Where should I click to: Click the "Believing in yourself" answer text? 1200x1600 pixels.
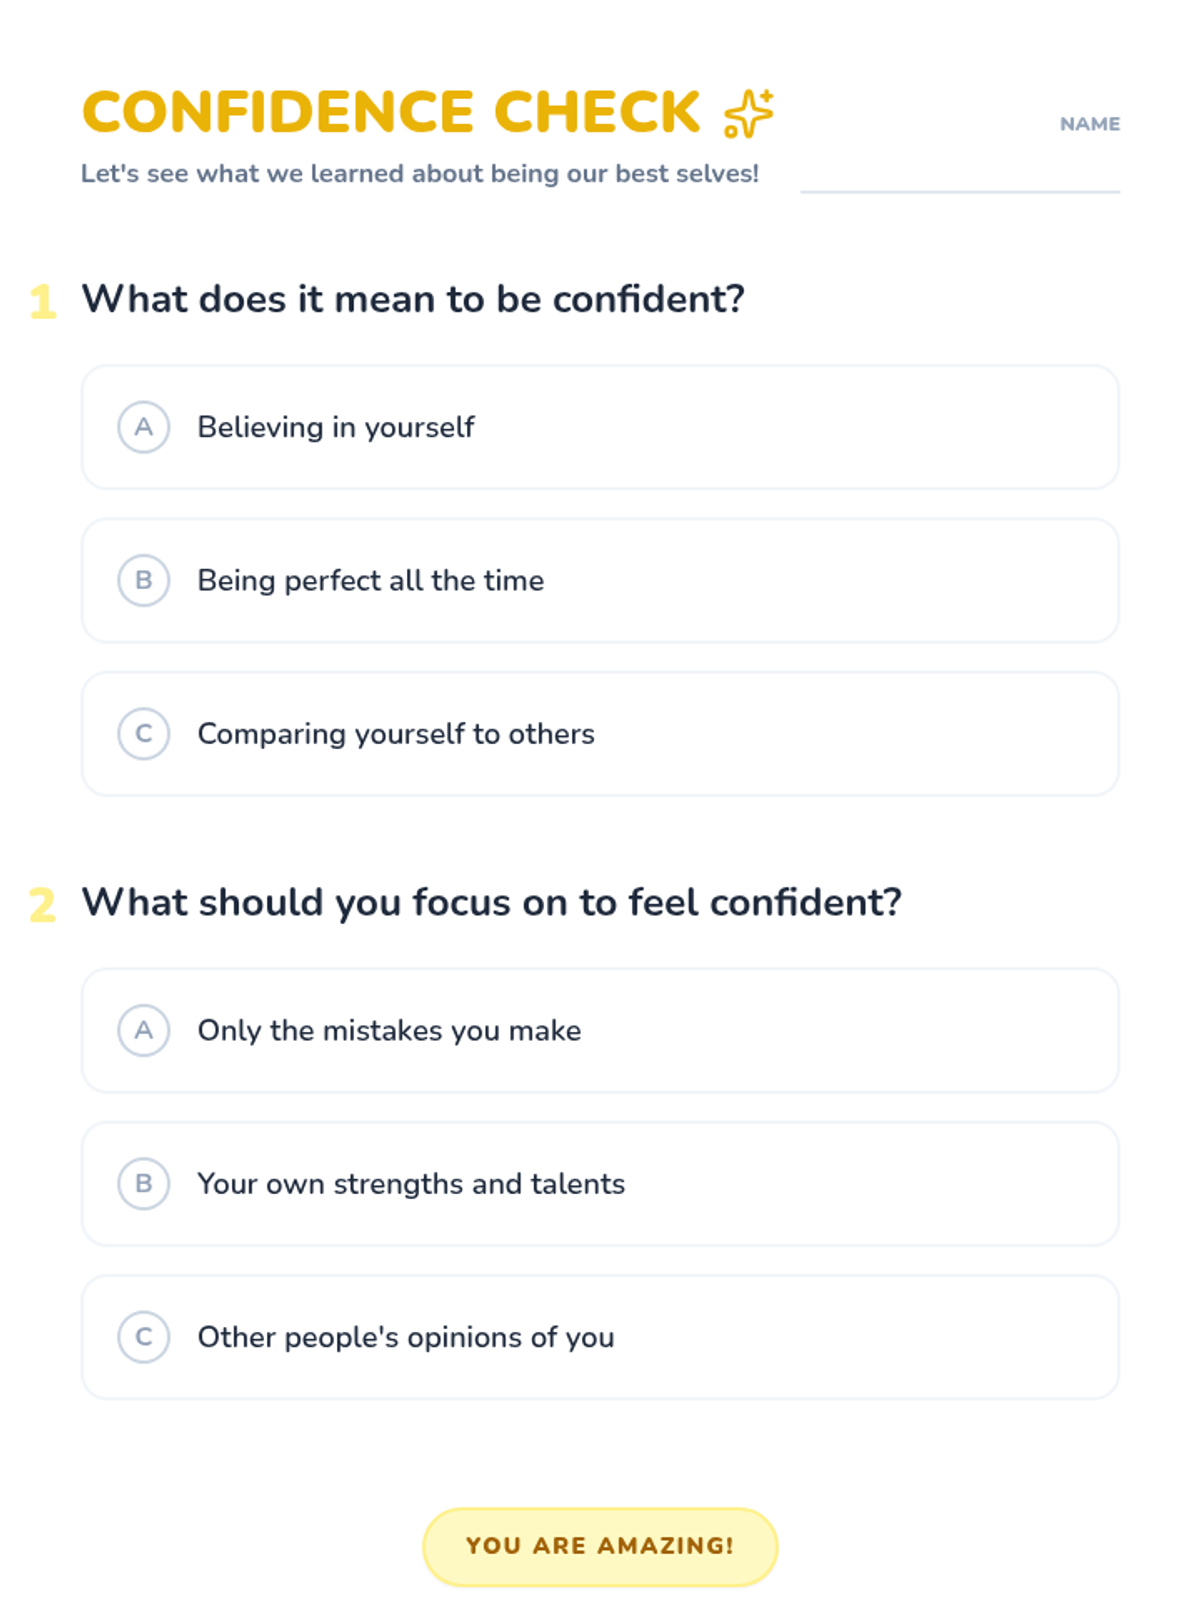click(336, 427)
